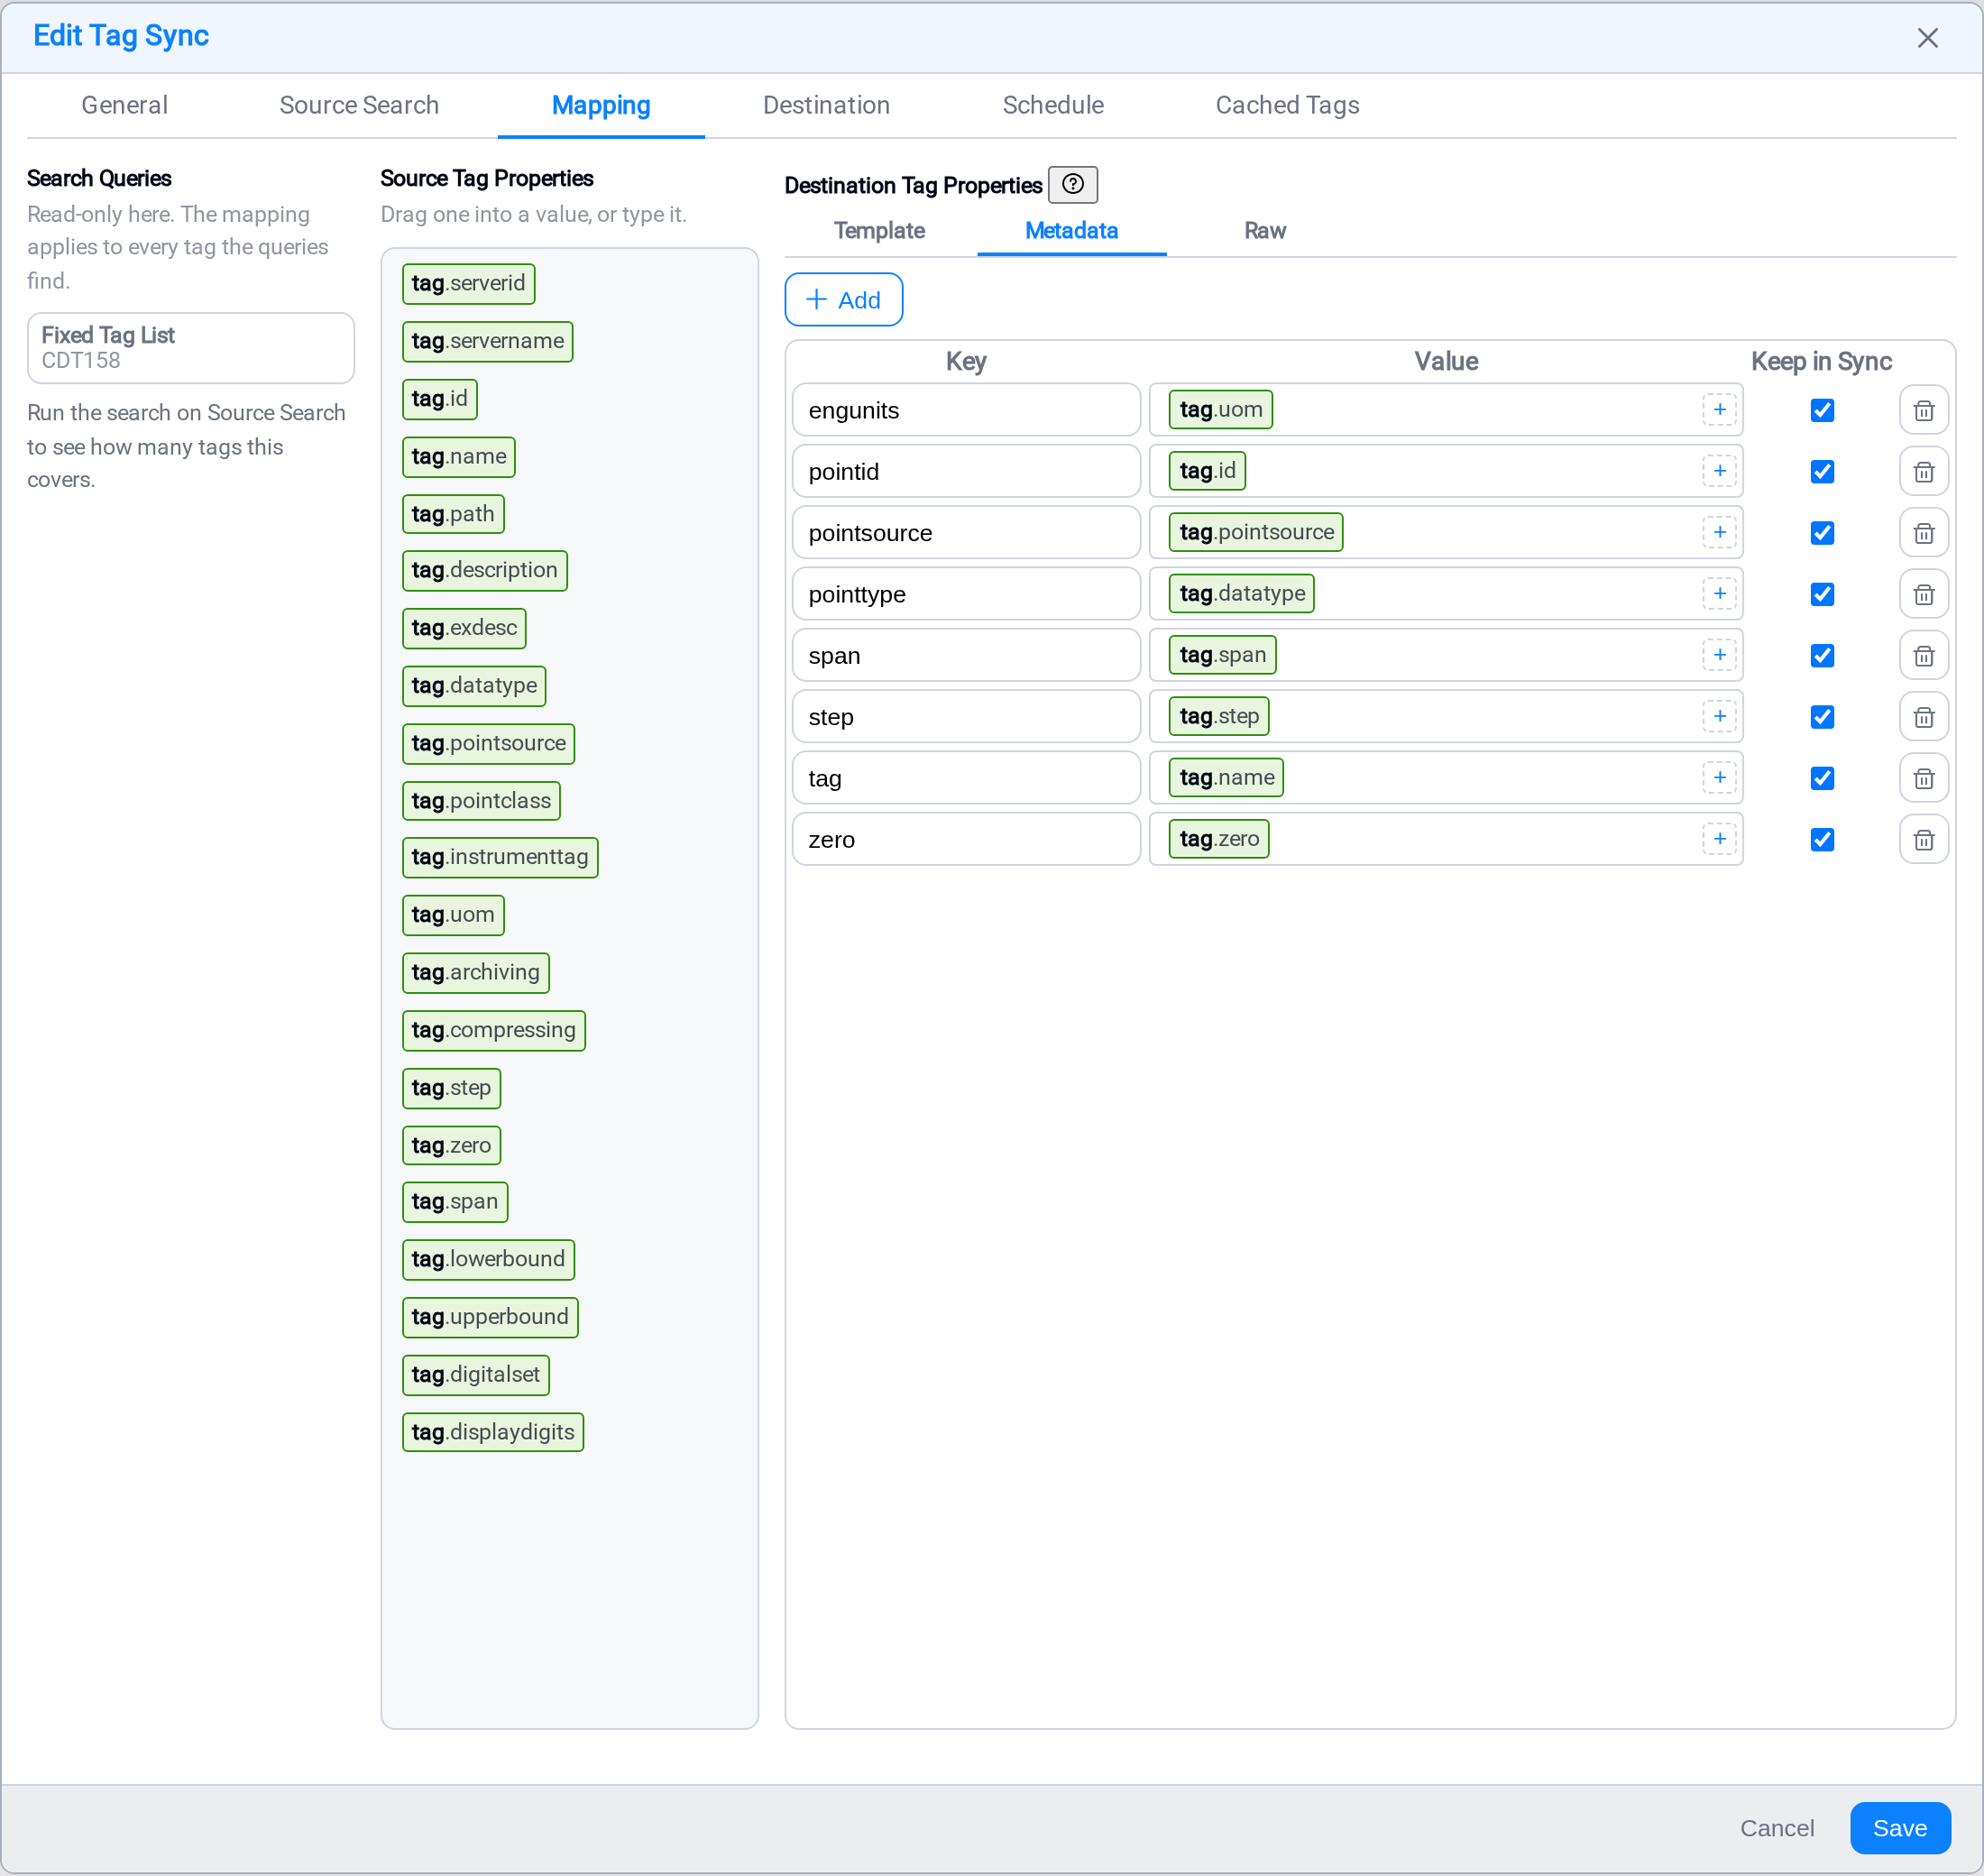
Task: Open the Cached Tags tab
Action: point(1287,105)
